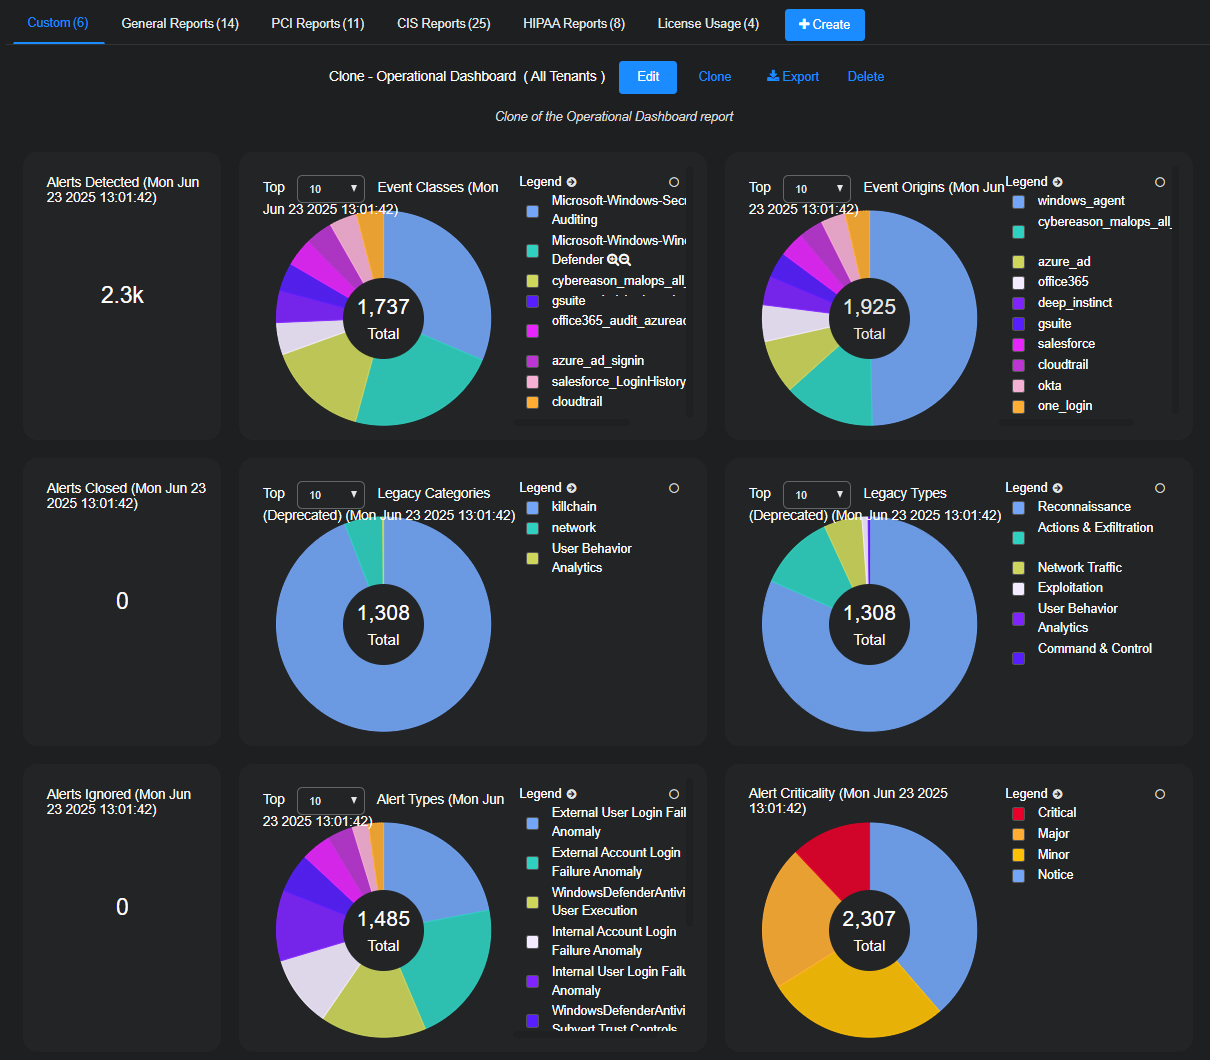Click the download icon next to Export
The height and width of the screenshot is (1060, 1210).
pos(773,76)
